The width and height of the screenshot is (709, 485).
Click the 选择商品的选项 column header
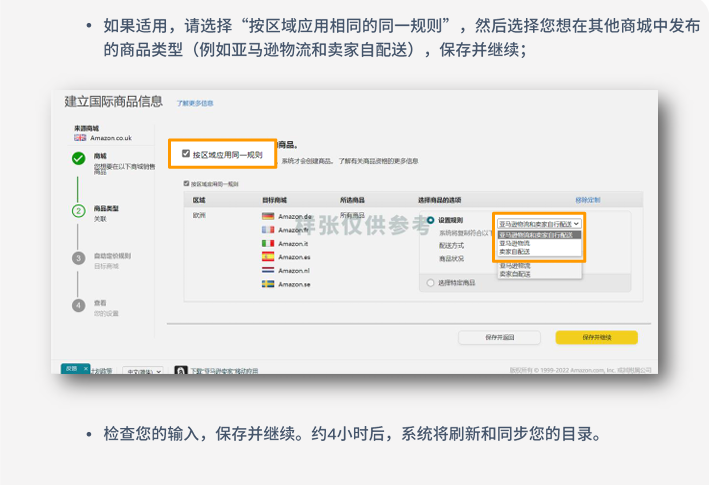coord(440,200)
